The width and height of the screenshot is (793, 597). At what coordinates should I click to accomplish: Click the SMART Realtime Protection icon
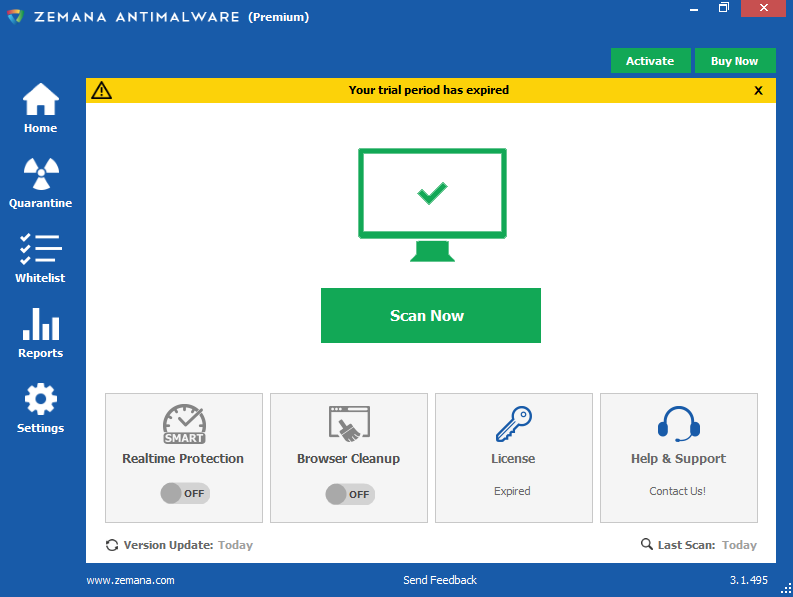click(184, 424)
